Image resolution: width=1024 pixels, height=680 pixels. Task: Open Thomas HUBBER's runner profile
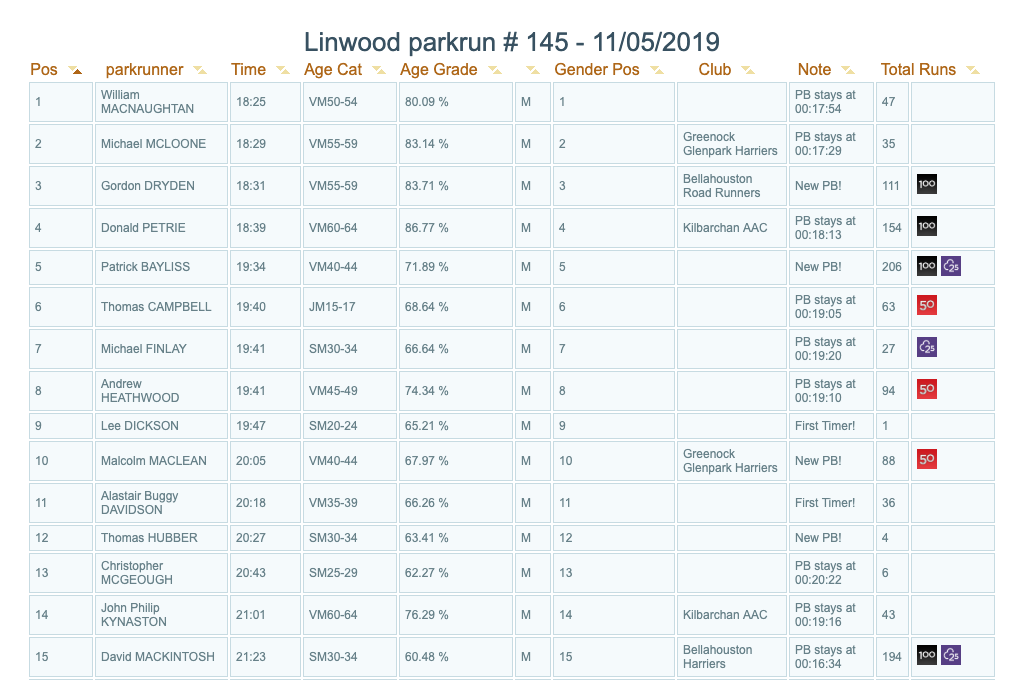(149, 538)
